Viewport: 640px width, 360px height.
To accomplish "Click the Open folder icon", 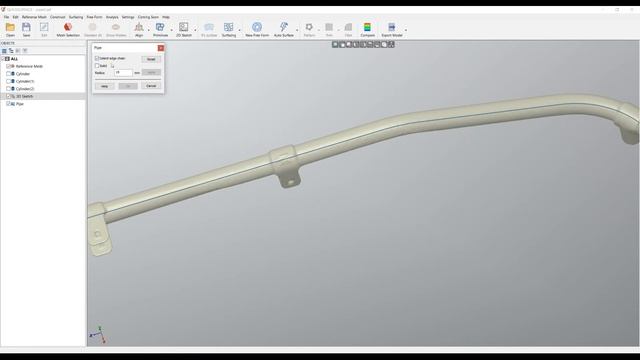I will (x=10, y=27).
